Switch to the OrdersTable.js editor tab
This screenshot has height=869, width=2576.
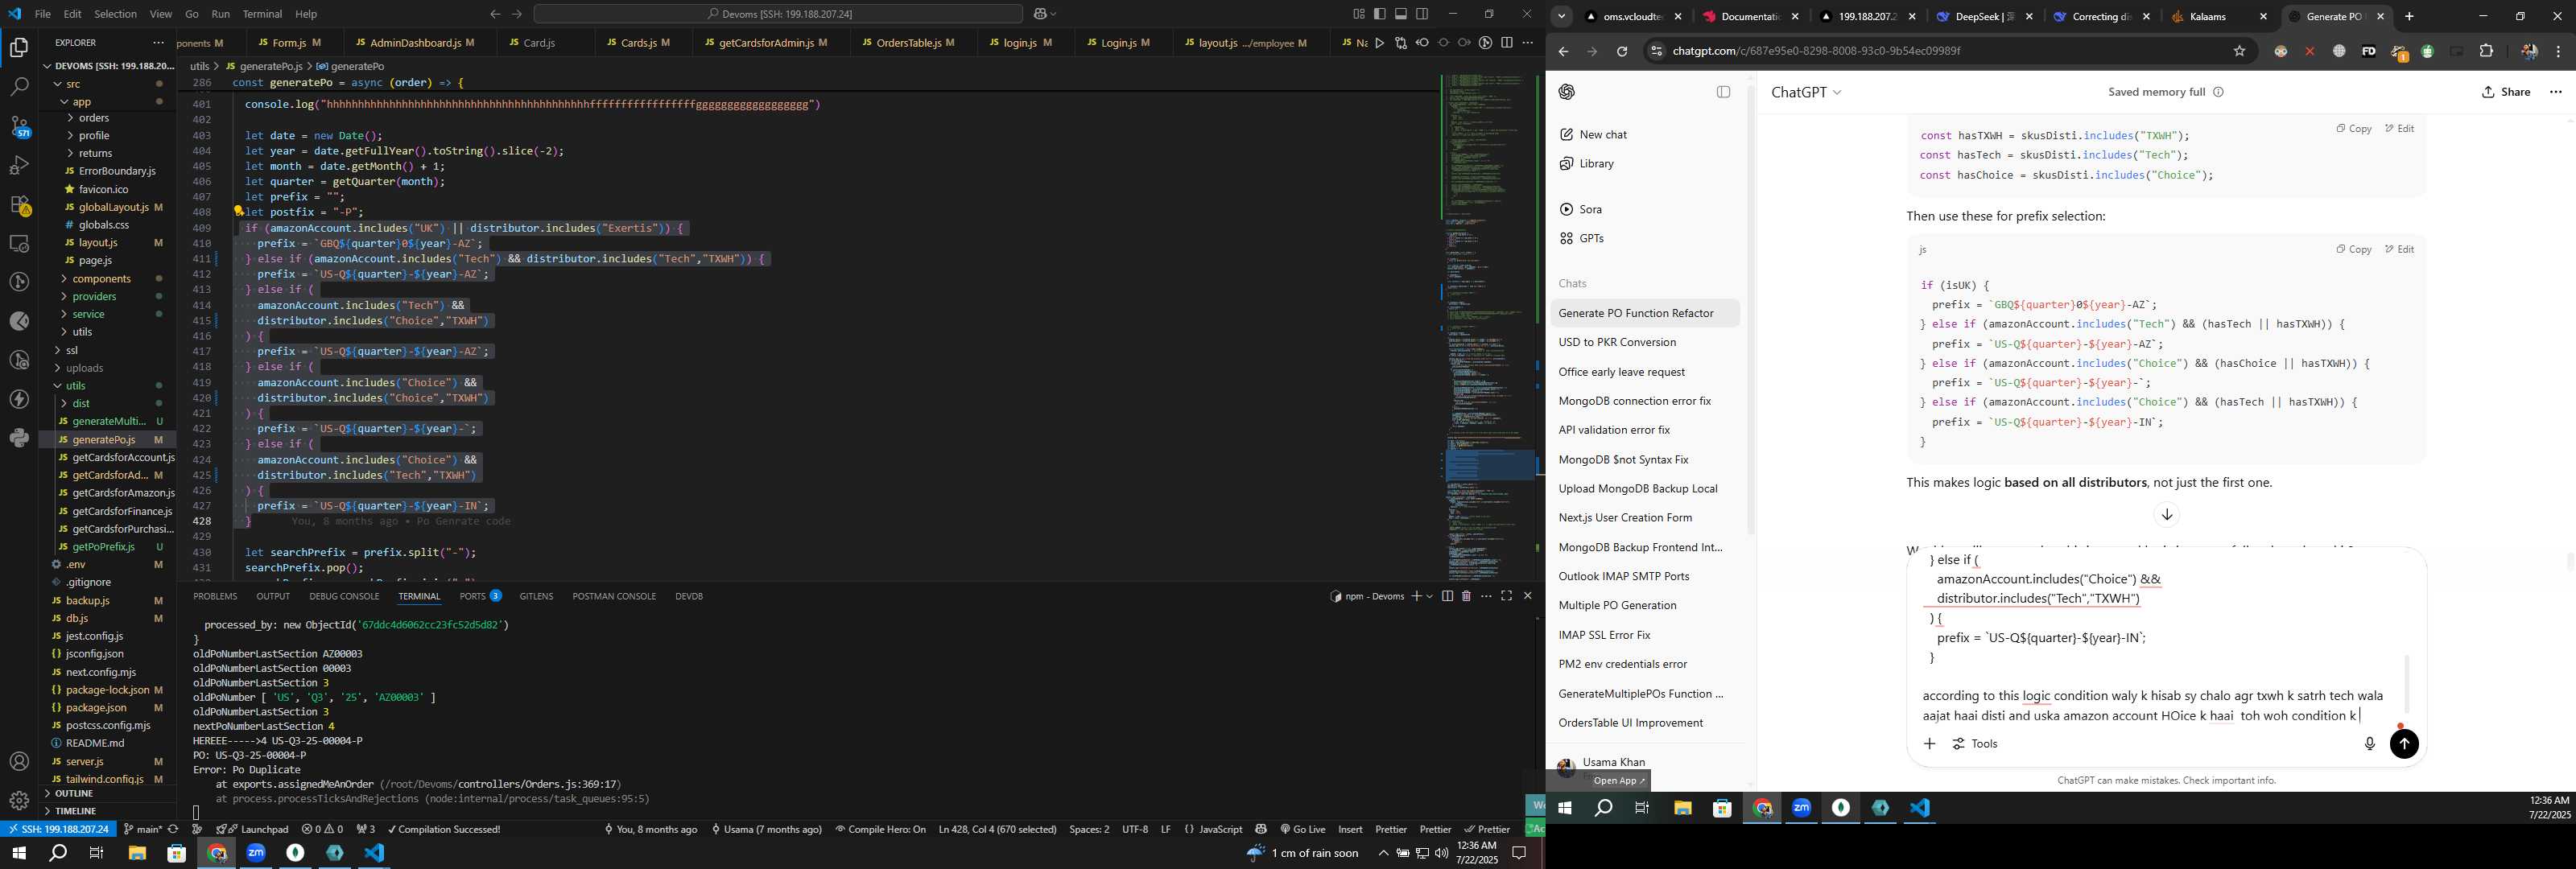tap(908, 43)
